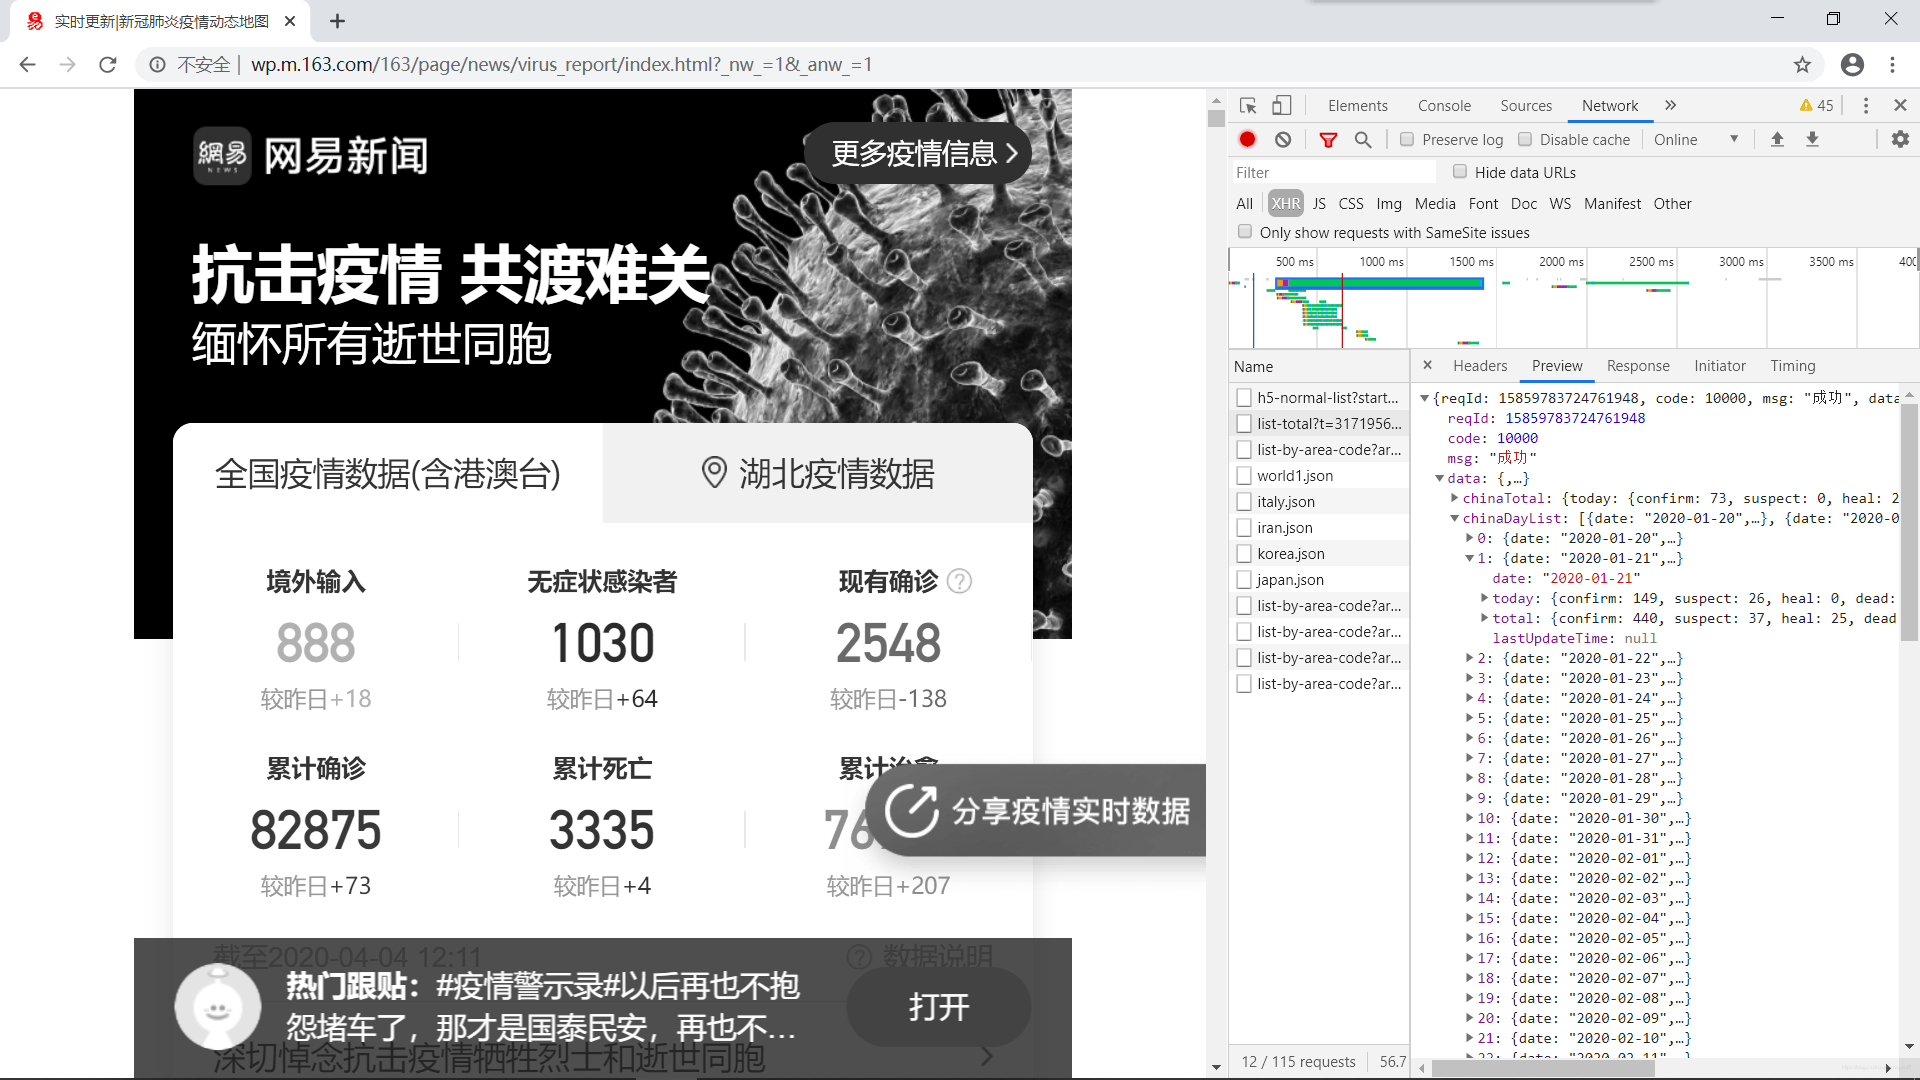Open the Response tab
This screenshot has width=1920, height=1080.
point(1638,366)
